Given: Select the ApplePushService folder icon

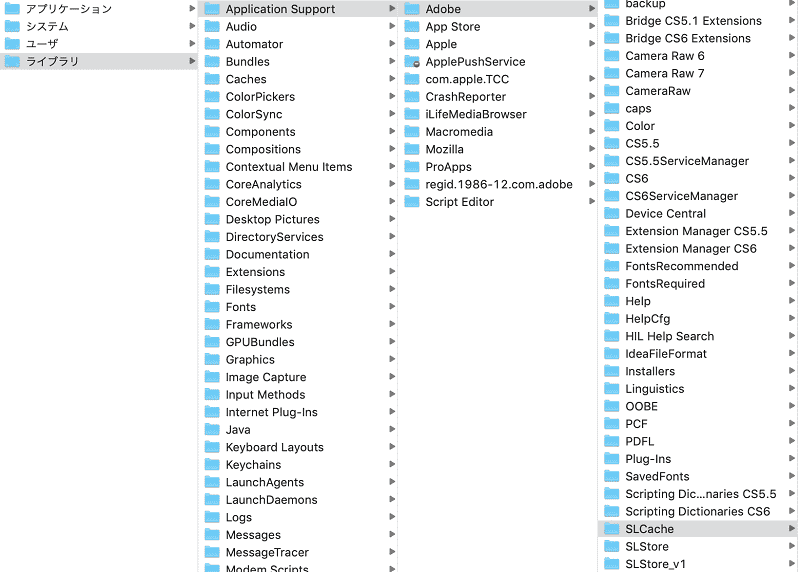Looking at the screenshot, I should (412, 62).
